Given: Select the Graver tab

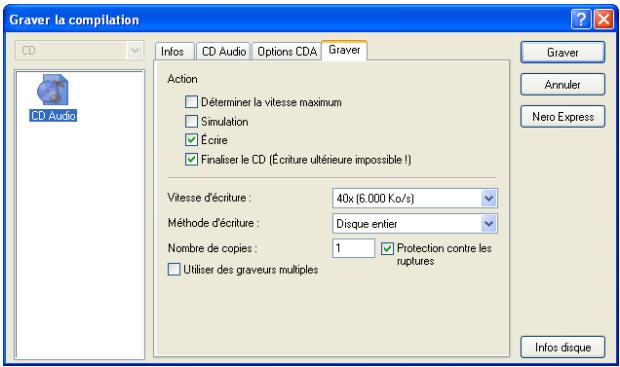Looking at the screenshot, I should 344,50.
